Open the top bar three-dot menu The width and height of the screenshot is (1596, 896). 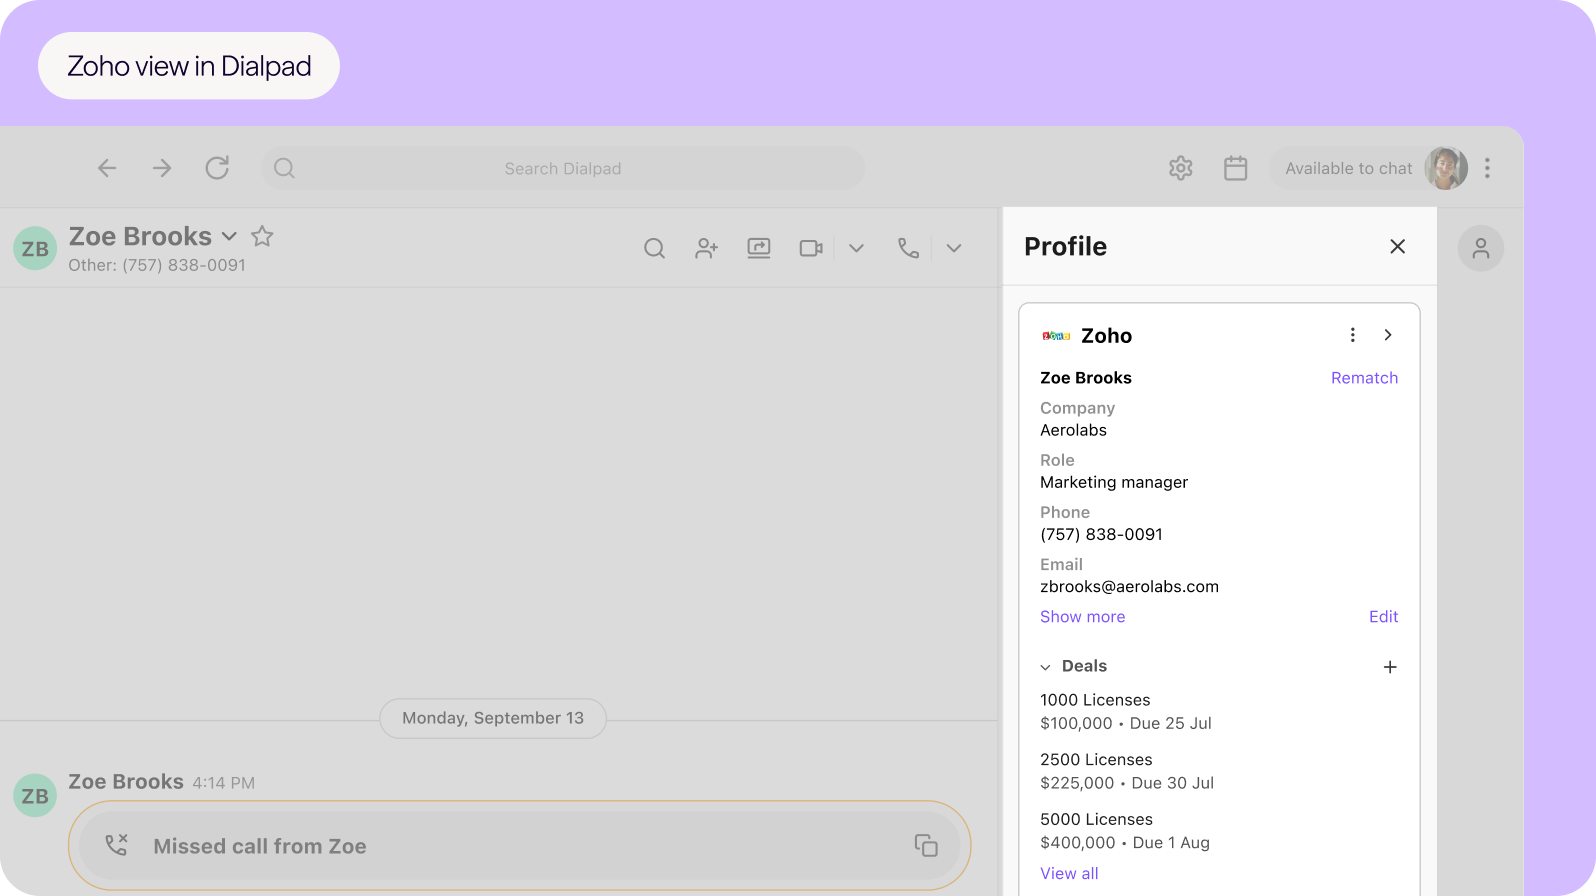click(x=1488, y=168)
